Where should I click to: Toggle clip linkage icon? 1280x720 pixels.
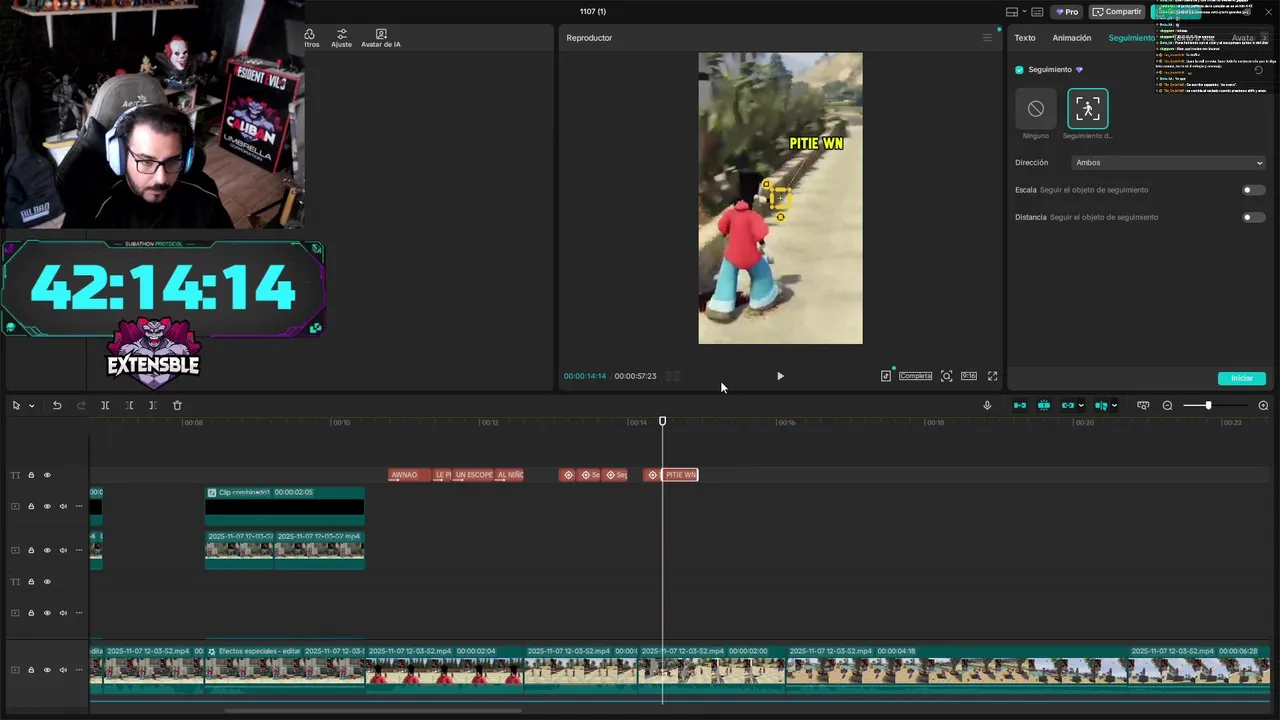pyautogui.click(x=1068, y=405)
